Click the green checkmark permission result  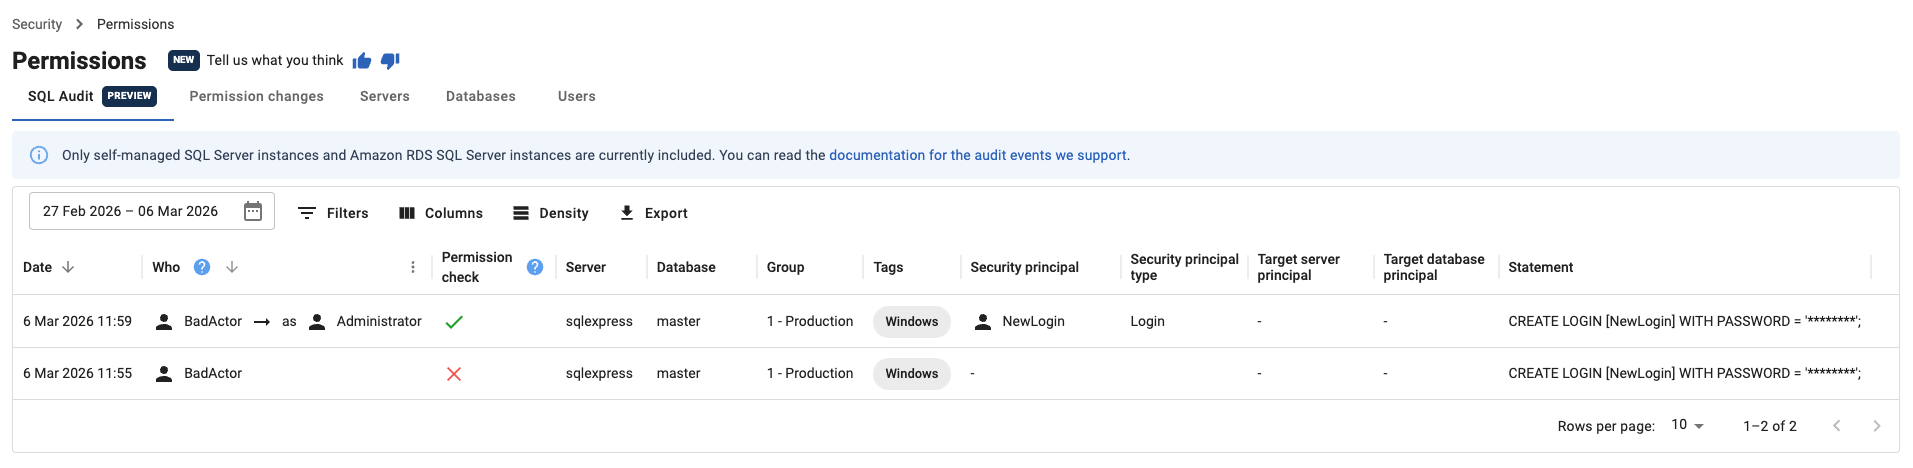click(454, 322)
